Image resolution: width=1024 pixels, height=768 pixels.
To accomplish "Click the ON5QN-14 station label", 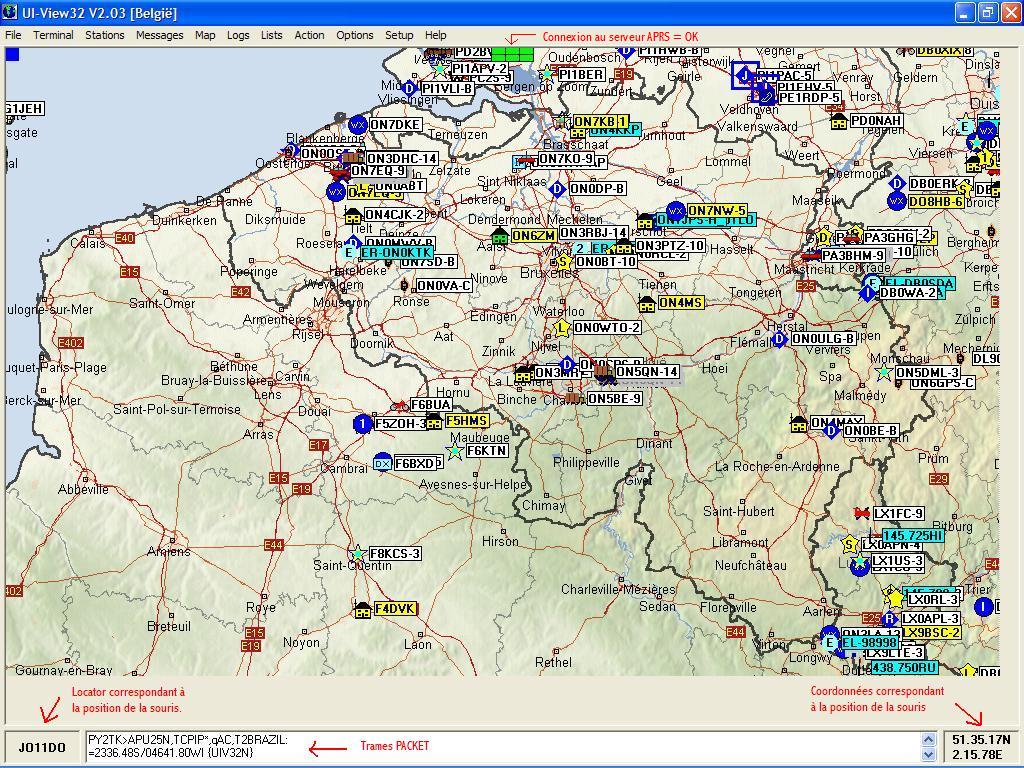I will coord(647,372).
